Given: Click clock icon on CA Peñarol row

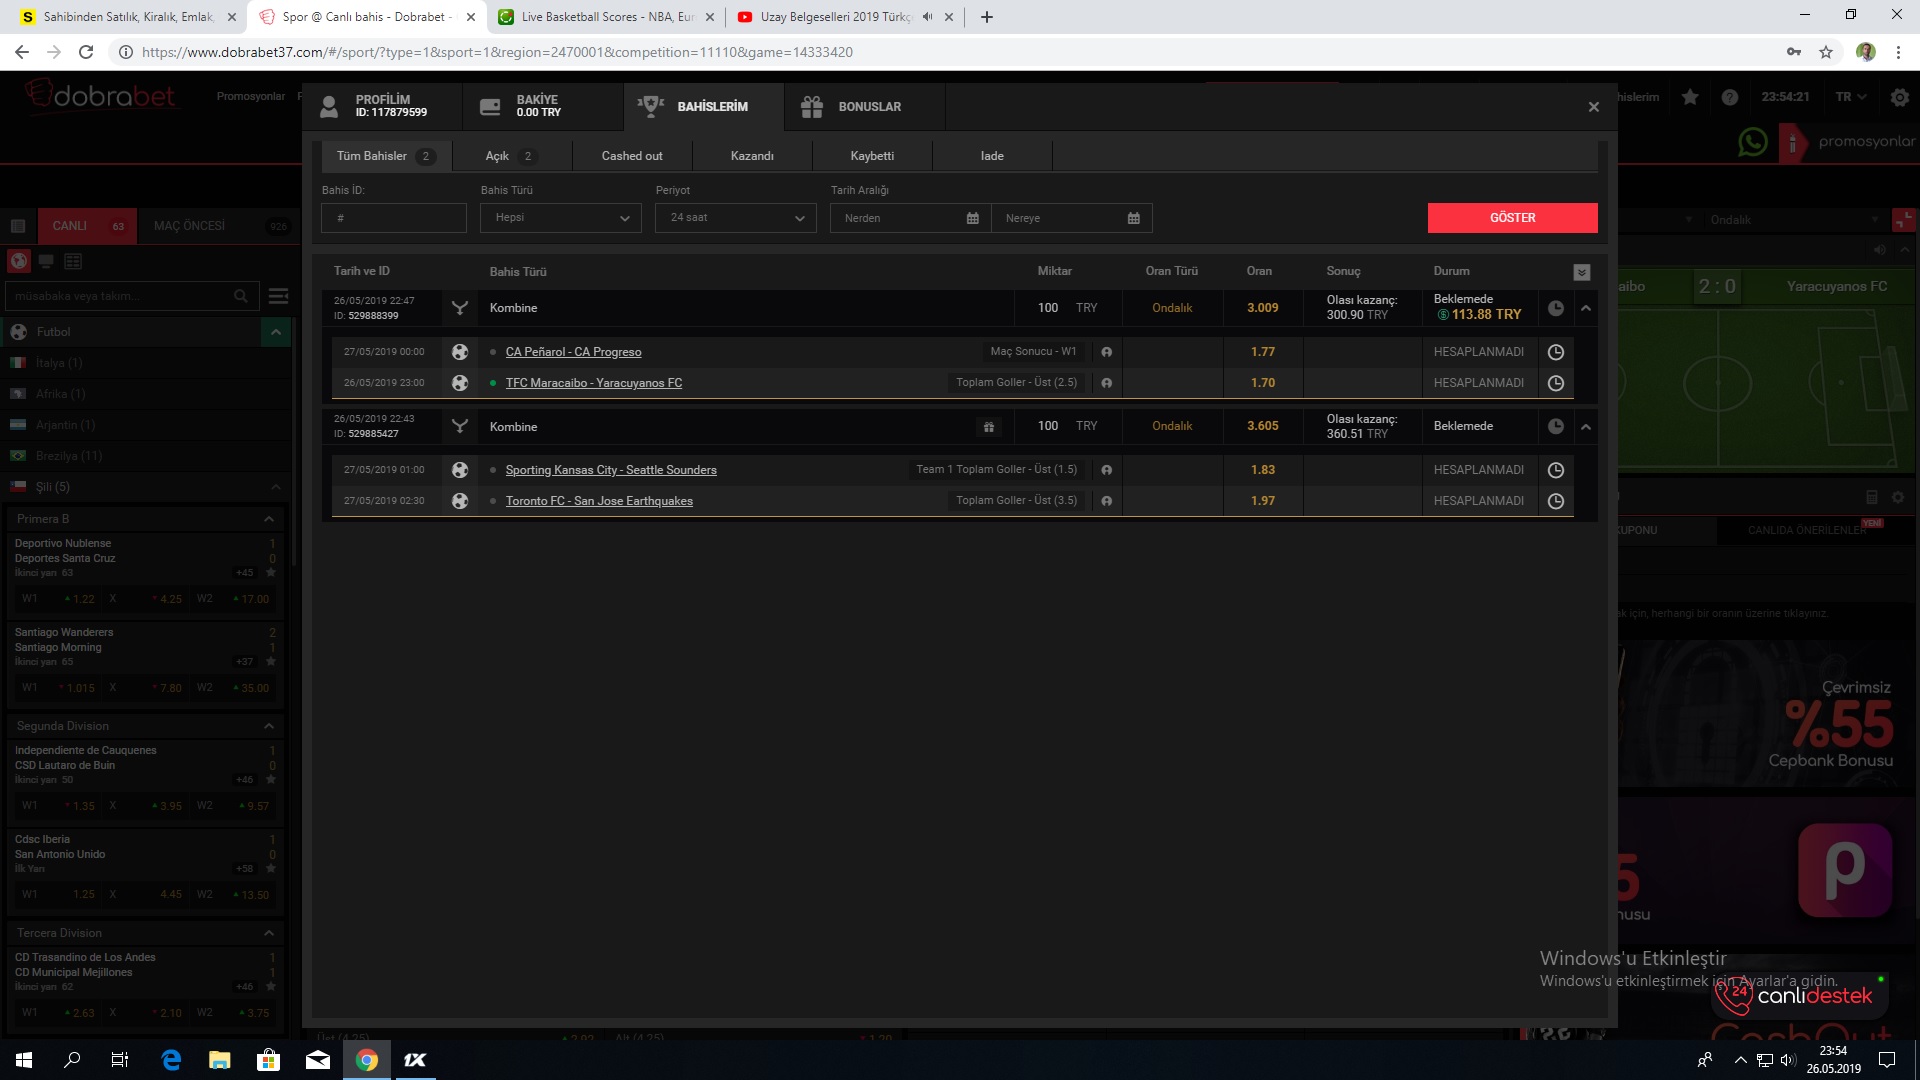Looking at the screenshot, I should 1556,352.
